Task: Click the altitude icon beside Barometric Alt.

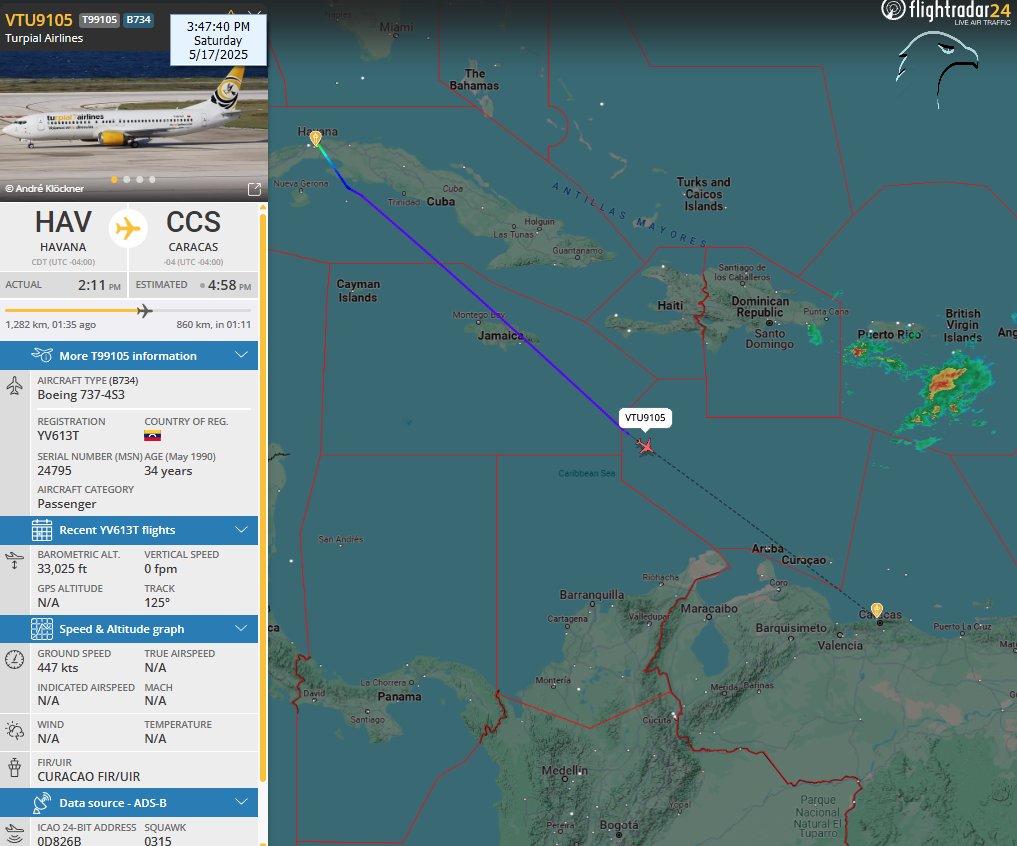Action: tap(14, 560)
